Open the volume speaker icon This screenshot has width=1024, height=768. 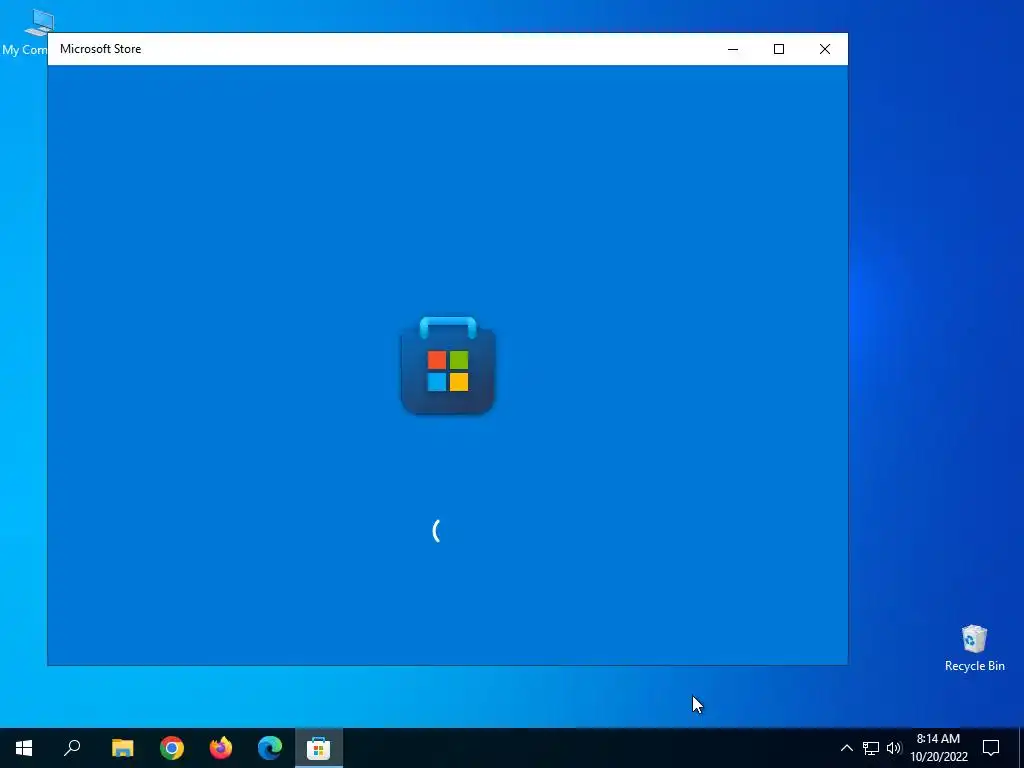pos(894,748)
